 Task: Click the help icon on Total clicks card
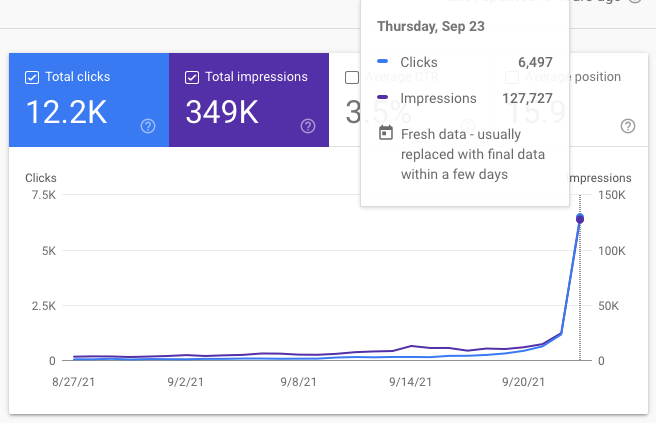(x=148, y=126)
